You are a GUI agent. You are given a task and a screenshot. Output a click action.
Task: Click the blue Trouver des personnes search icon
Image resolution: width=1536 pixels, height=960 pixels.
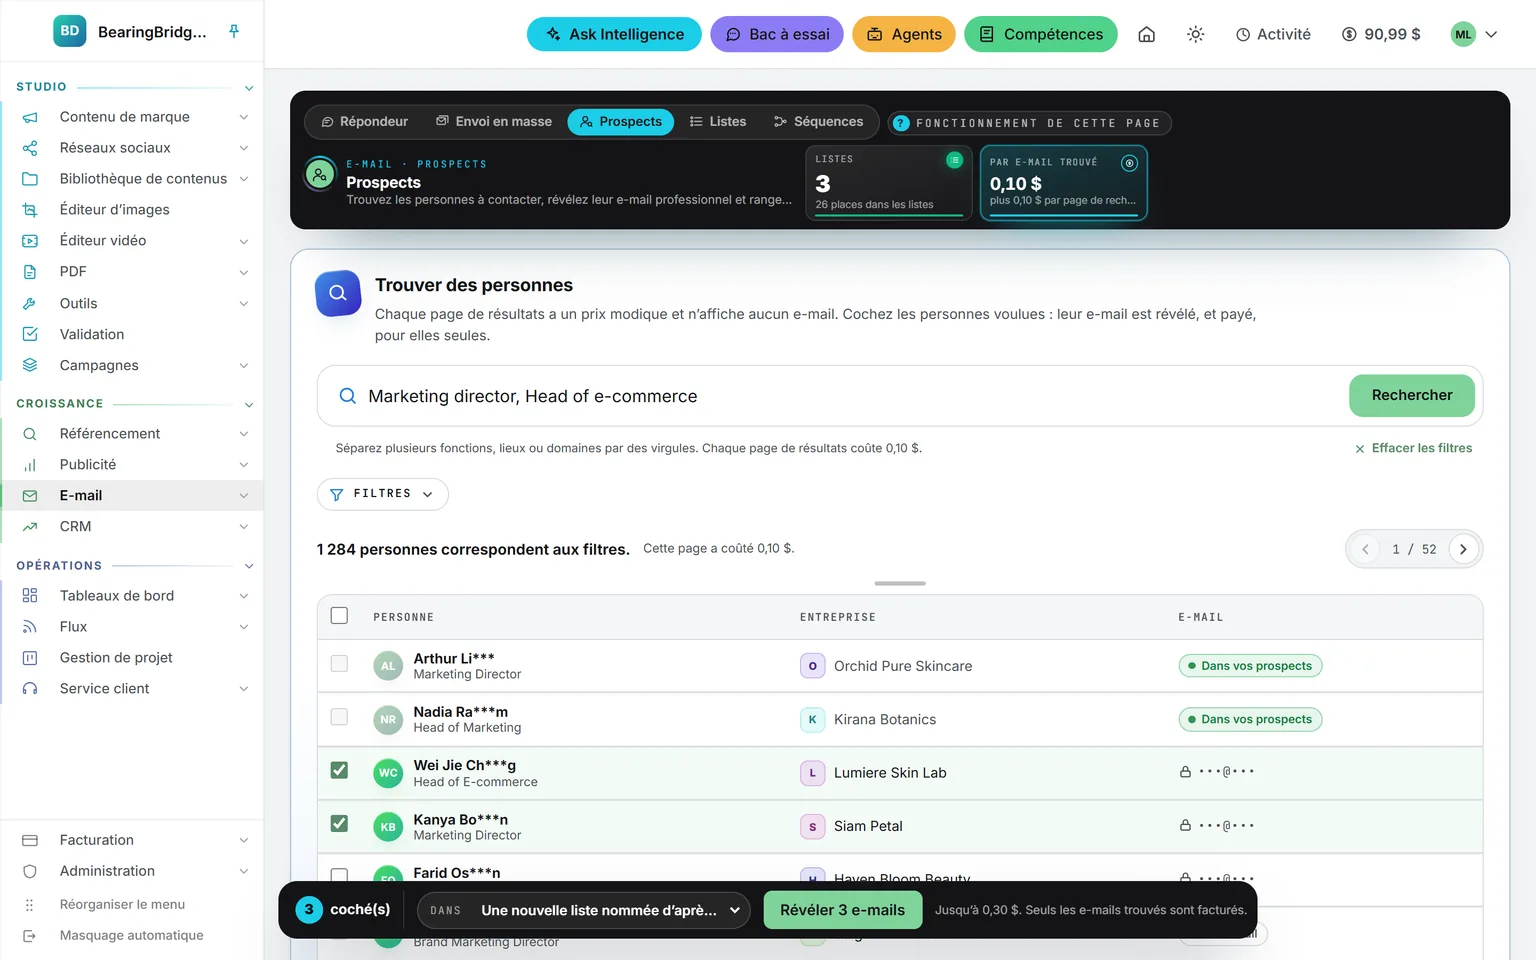[x=338, y=293]
